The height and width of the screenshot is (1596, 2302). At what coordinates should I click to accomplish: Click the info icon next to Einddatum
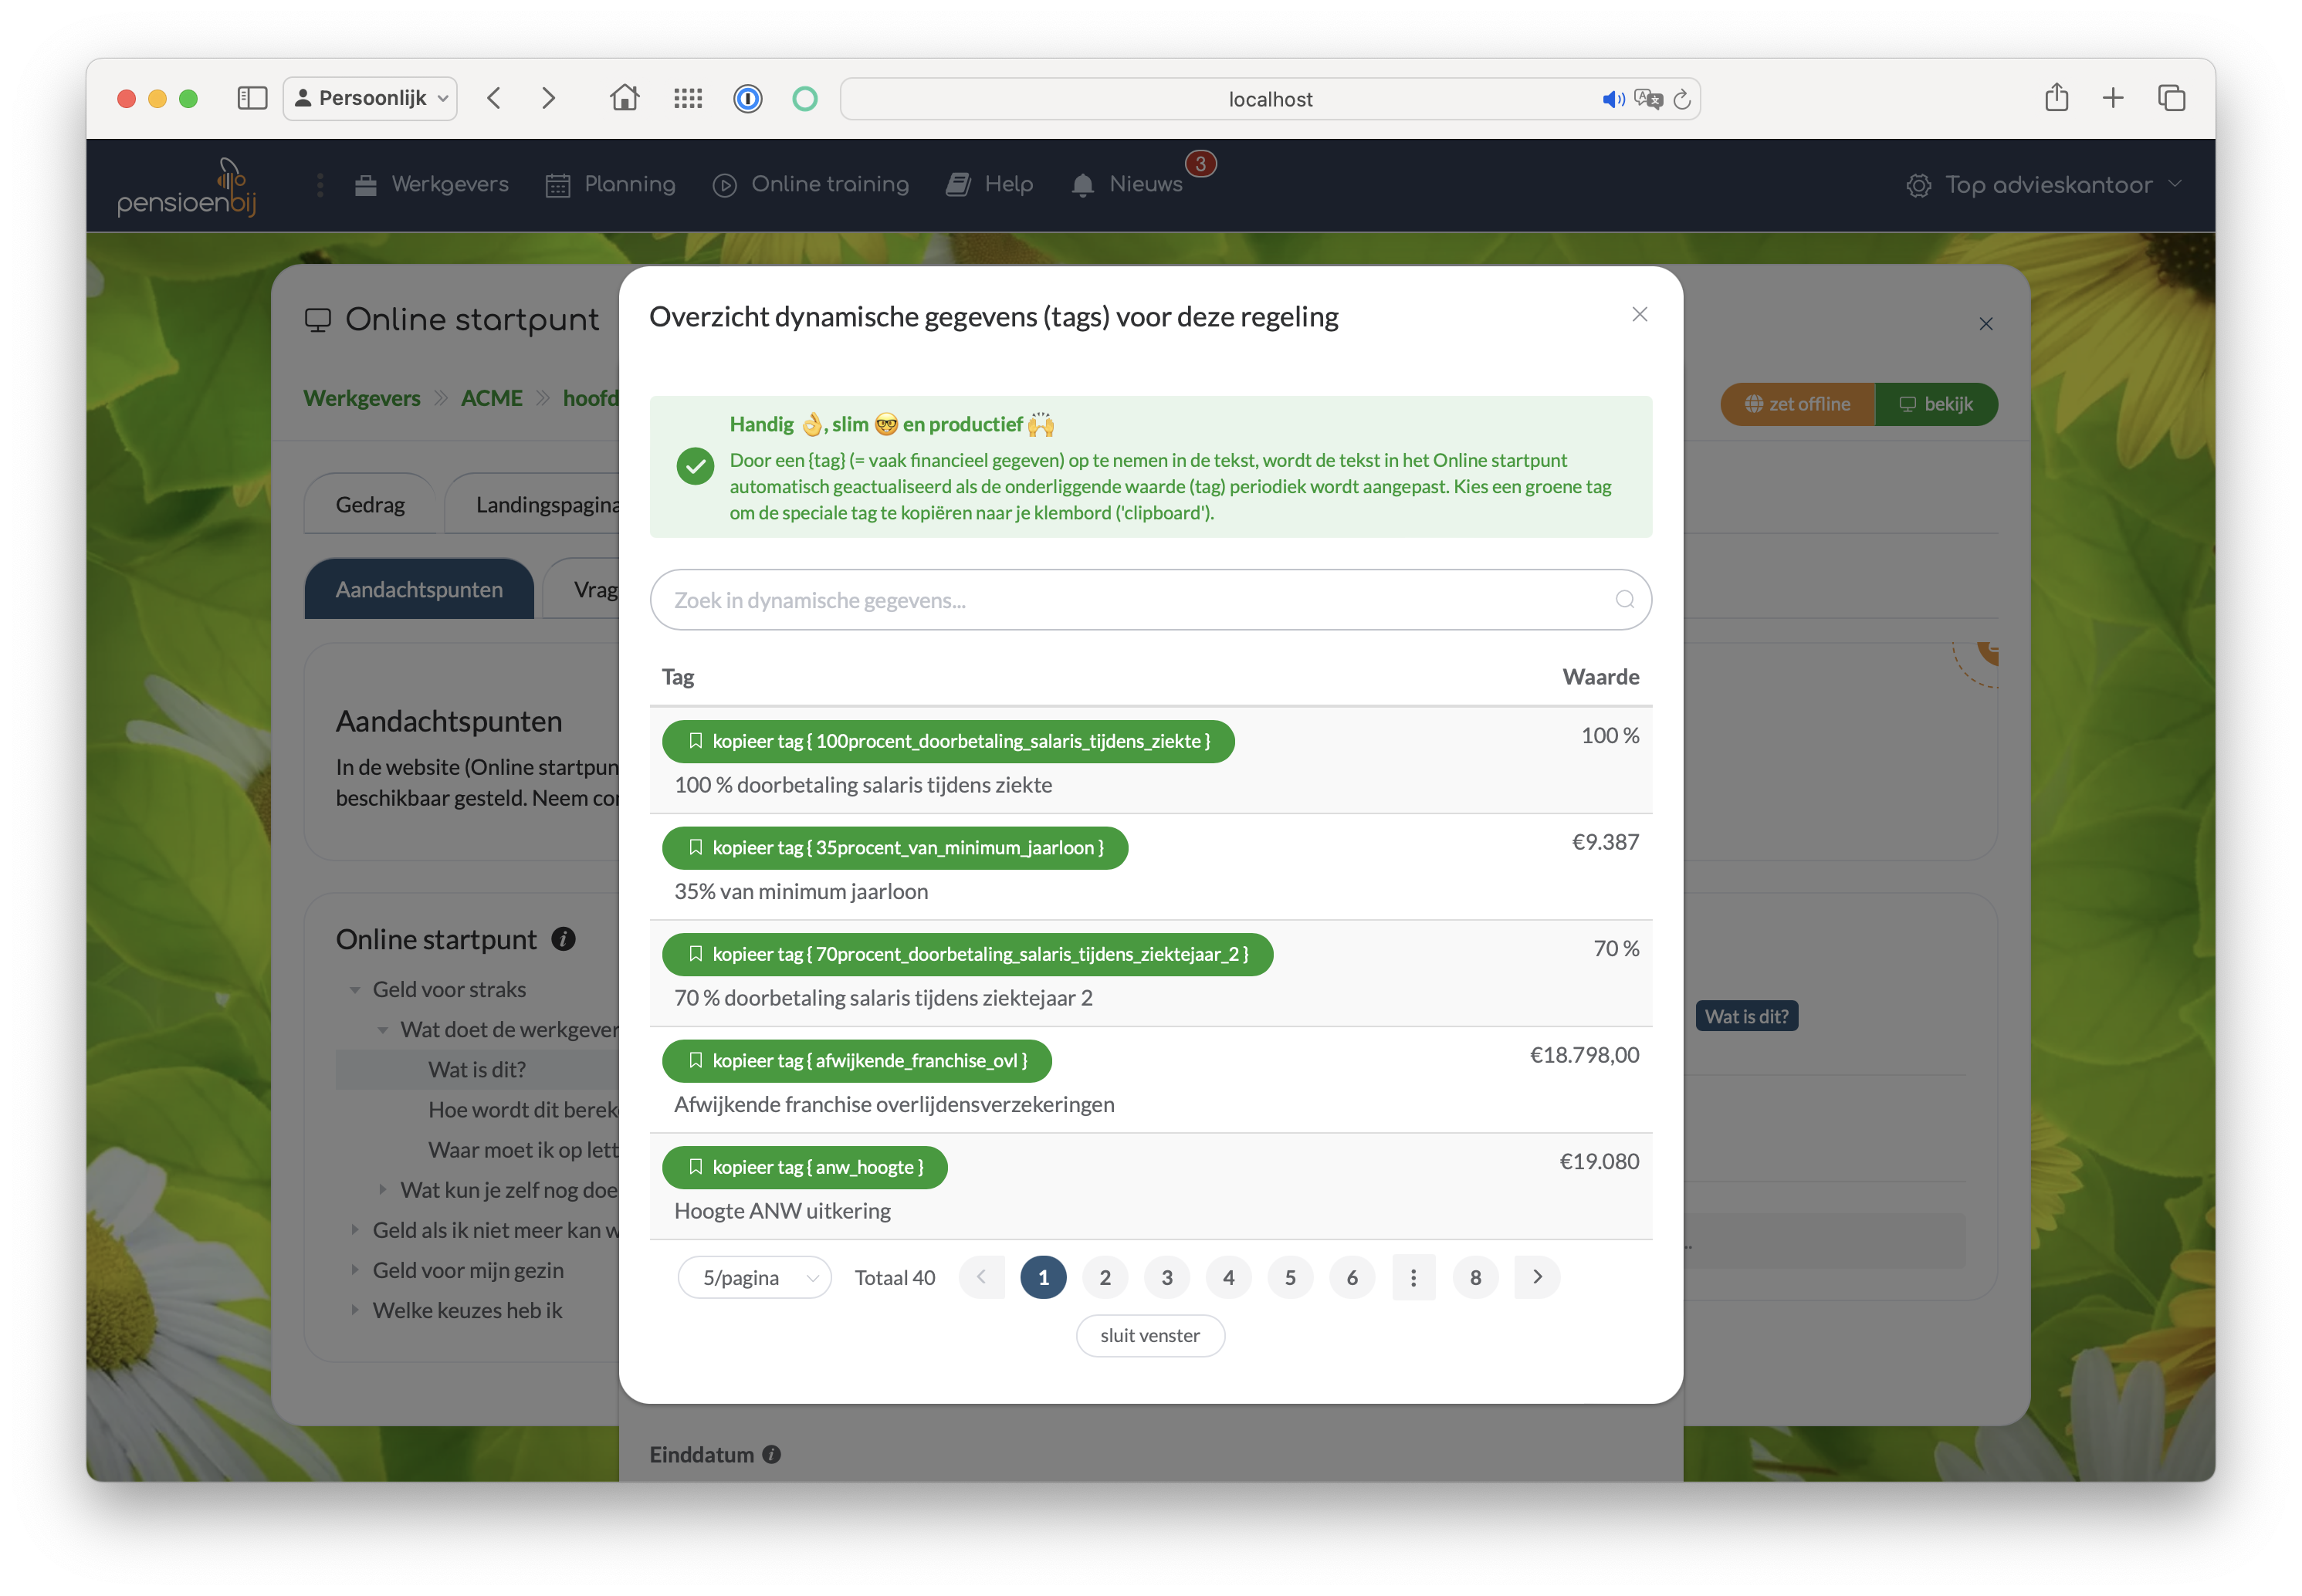[772, 1454]
